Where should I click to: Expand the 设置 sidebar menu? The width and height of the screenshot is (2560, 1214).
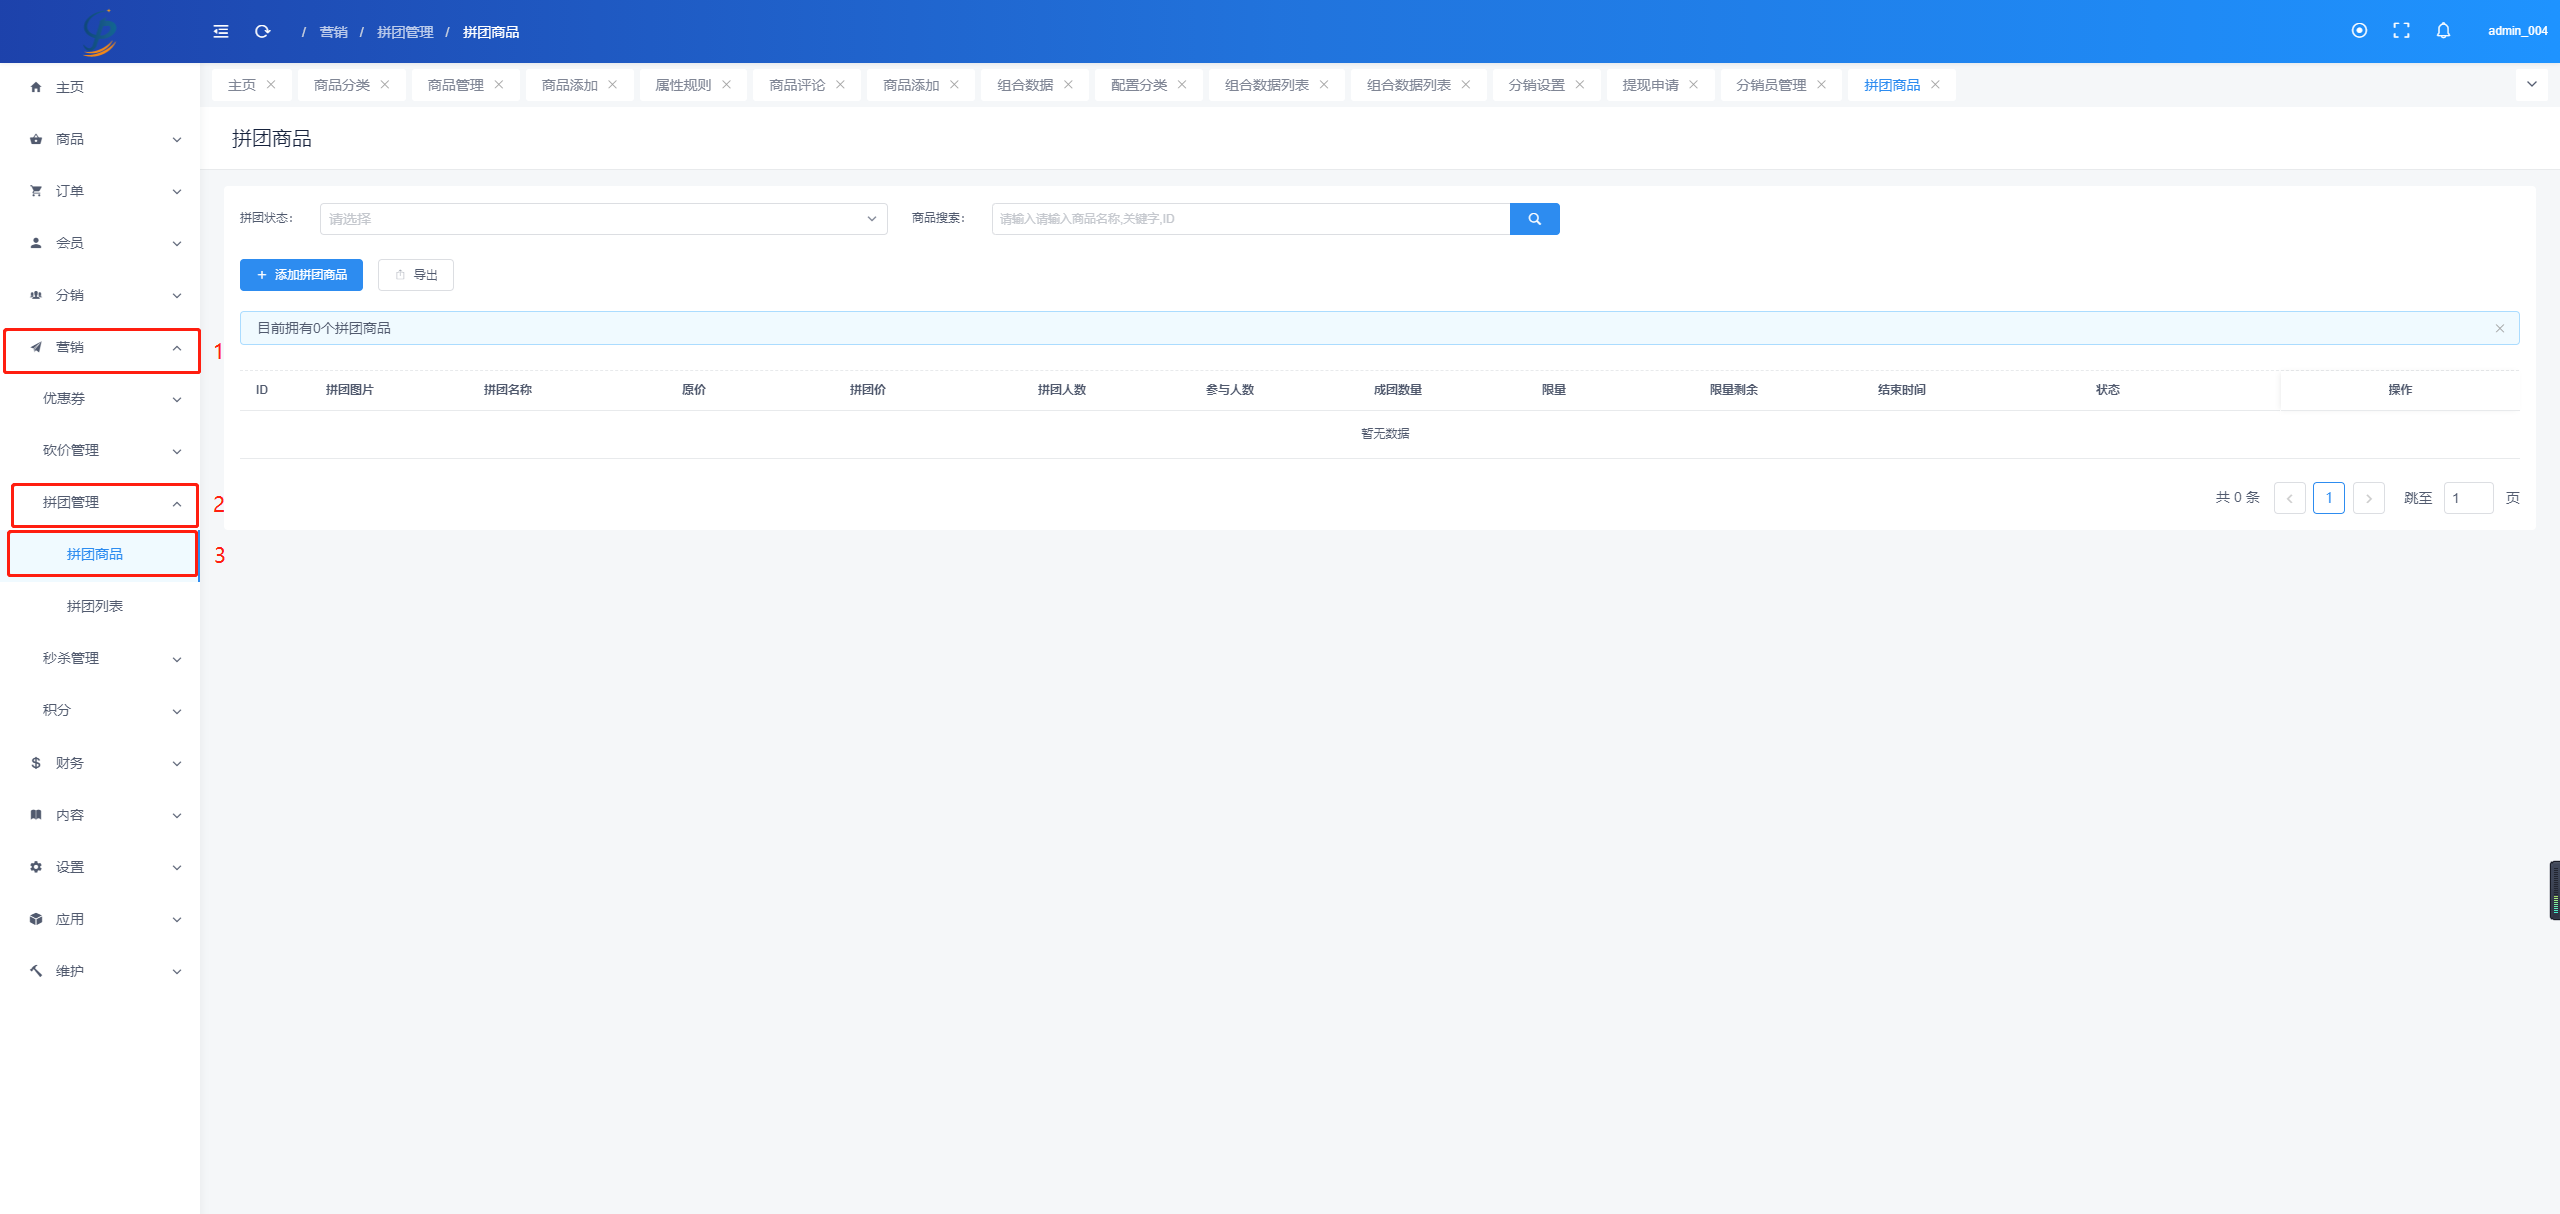click(x=100, y=867)
